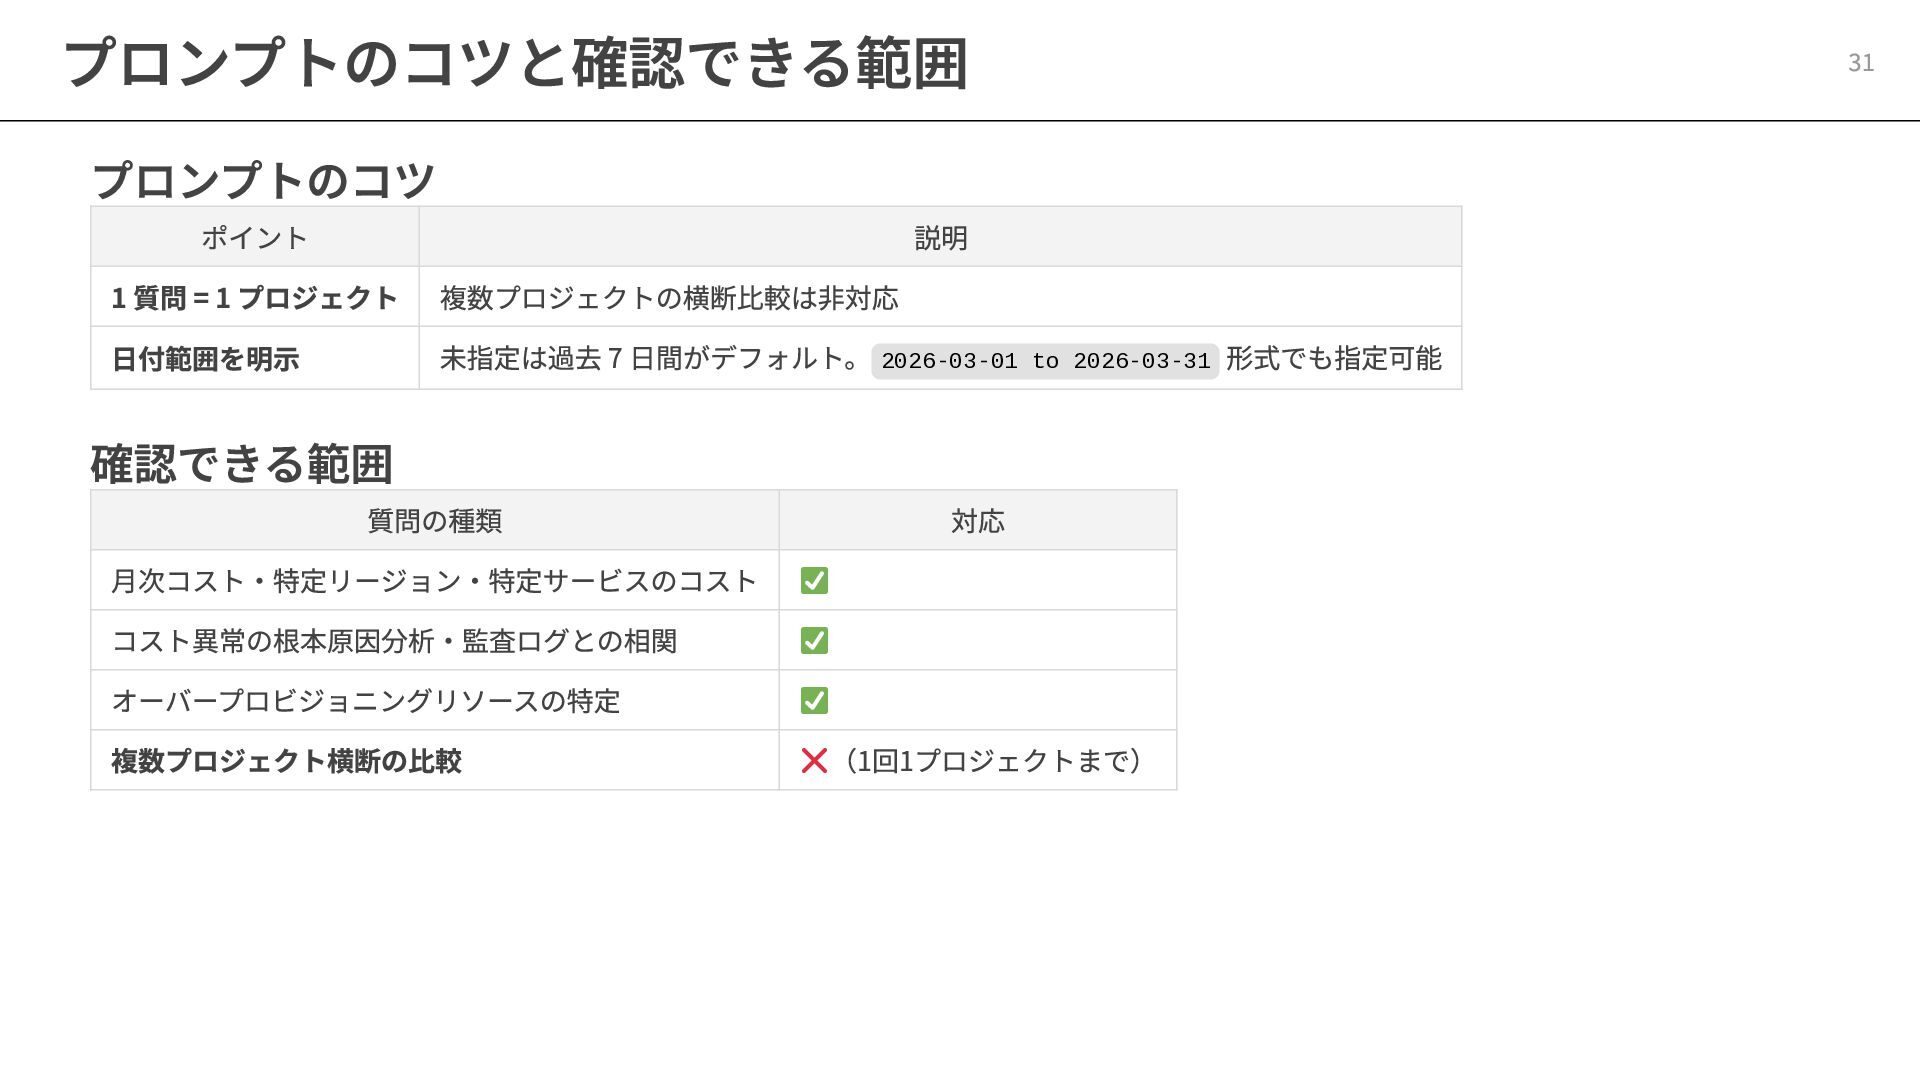Click the 月次コスト・特定リージョン row text
Screen dimensions: 1920x1080
click(434, 581)
